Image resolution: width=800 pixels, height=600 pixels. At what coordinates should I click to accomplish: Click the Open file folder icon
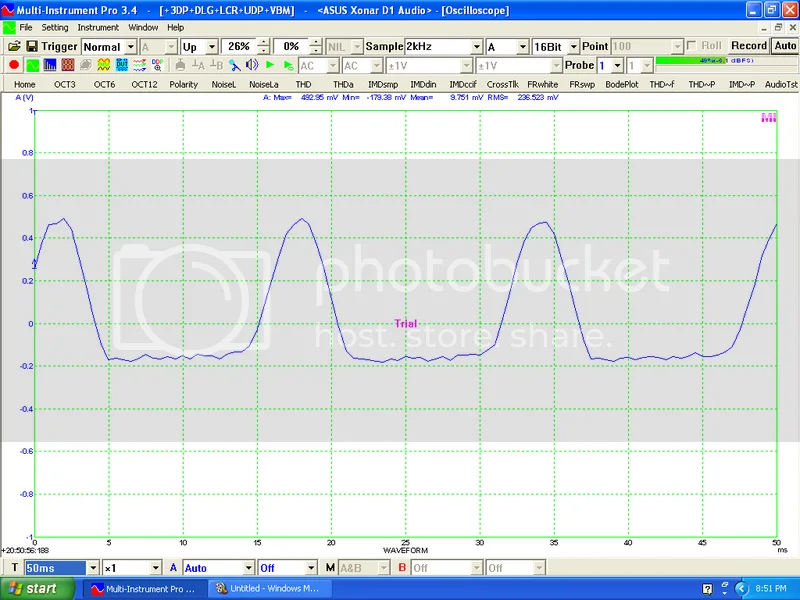[14, 46]
